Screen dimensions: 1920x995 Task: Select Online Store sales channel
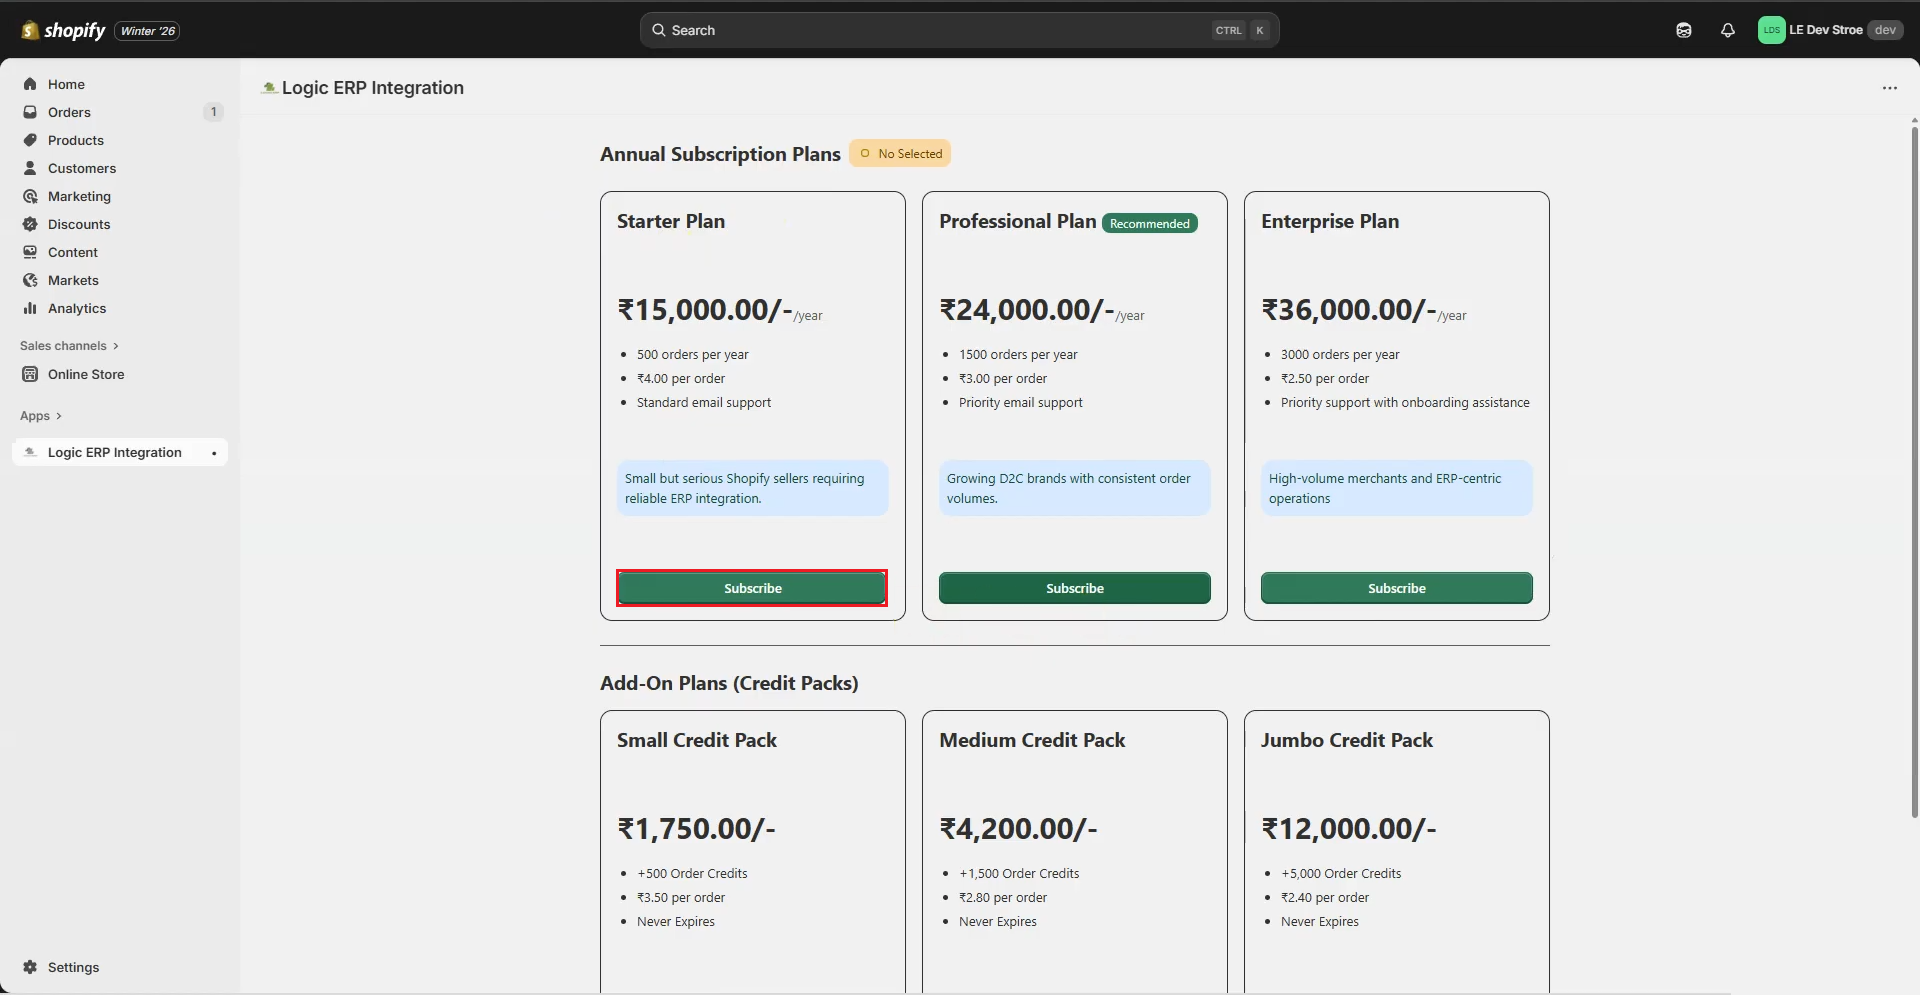(86, 374)
